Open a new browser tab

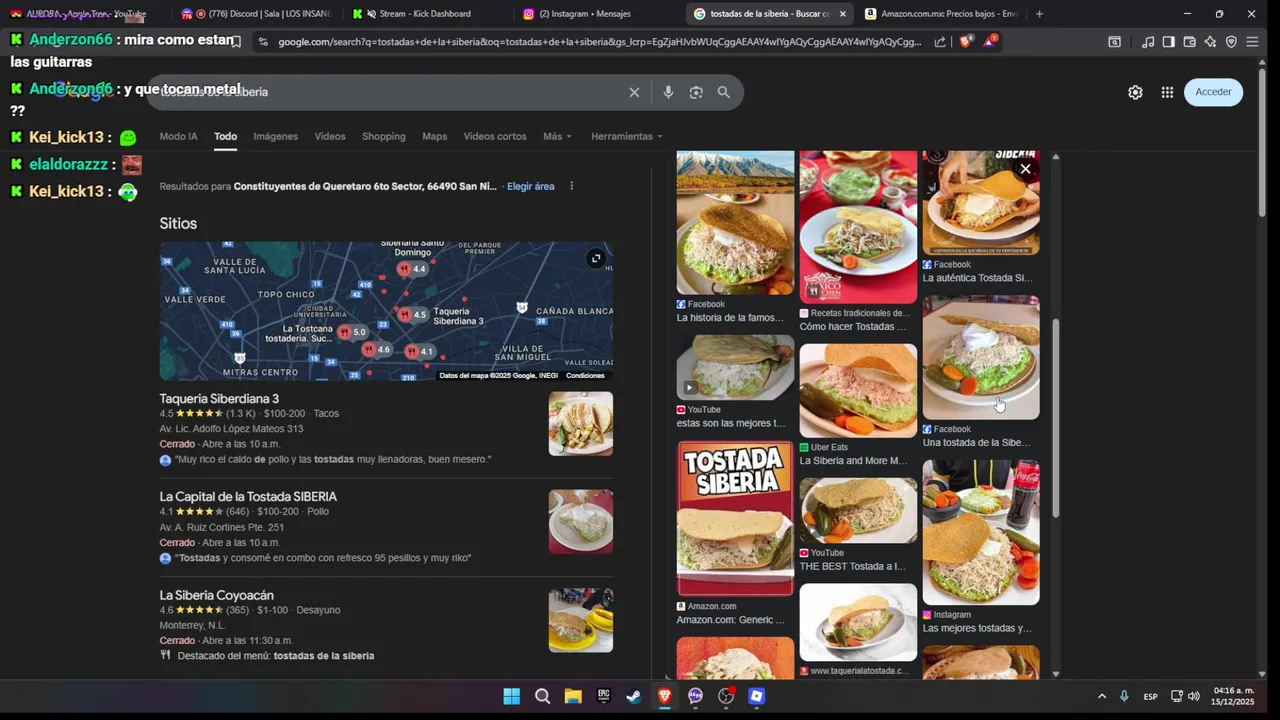click(x=1040, y=14)
